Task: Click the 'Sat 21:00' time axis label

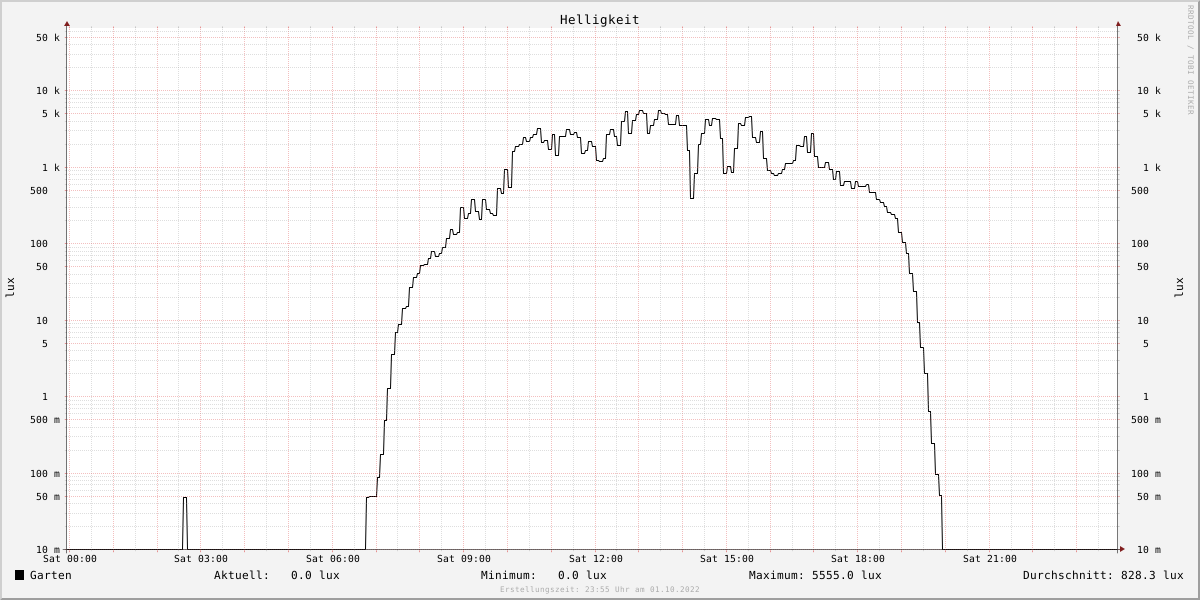Action: pyautogui.click(x=990, y=559)
